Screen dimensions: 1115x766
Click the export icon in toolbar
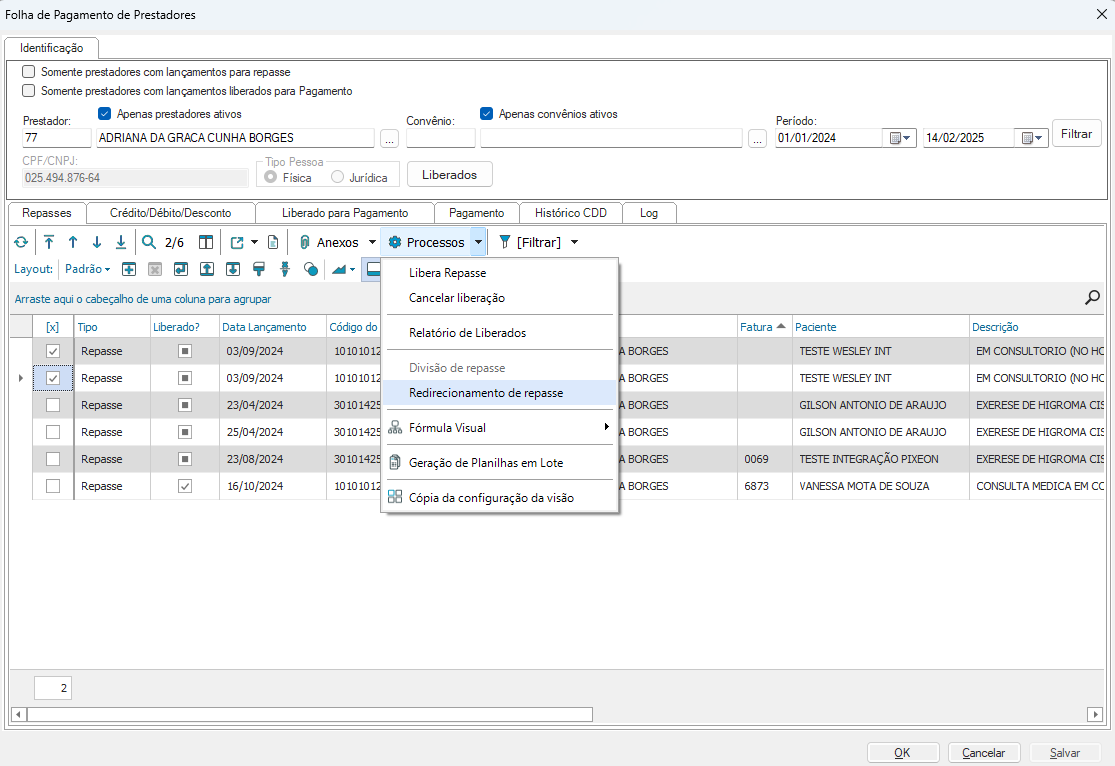pyautogui.click(x=237, y=242)
